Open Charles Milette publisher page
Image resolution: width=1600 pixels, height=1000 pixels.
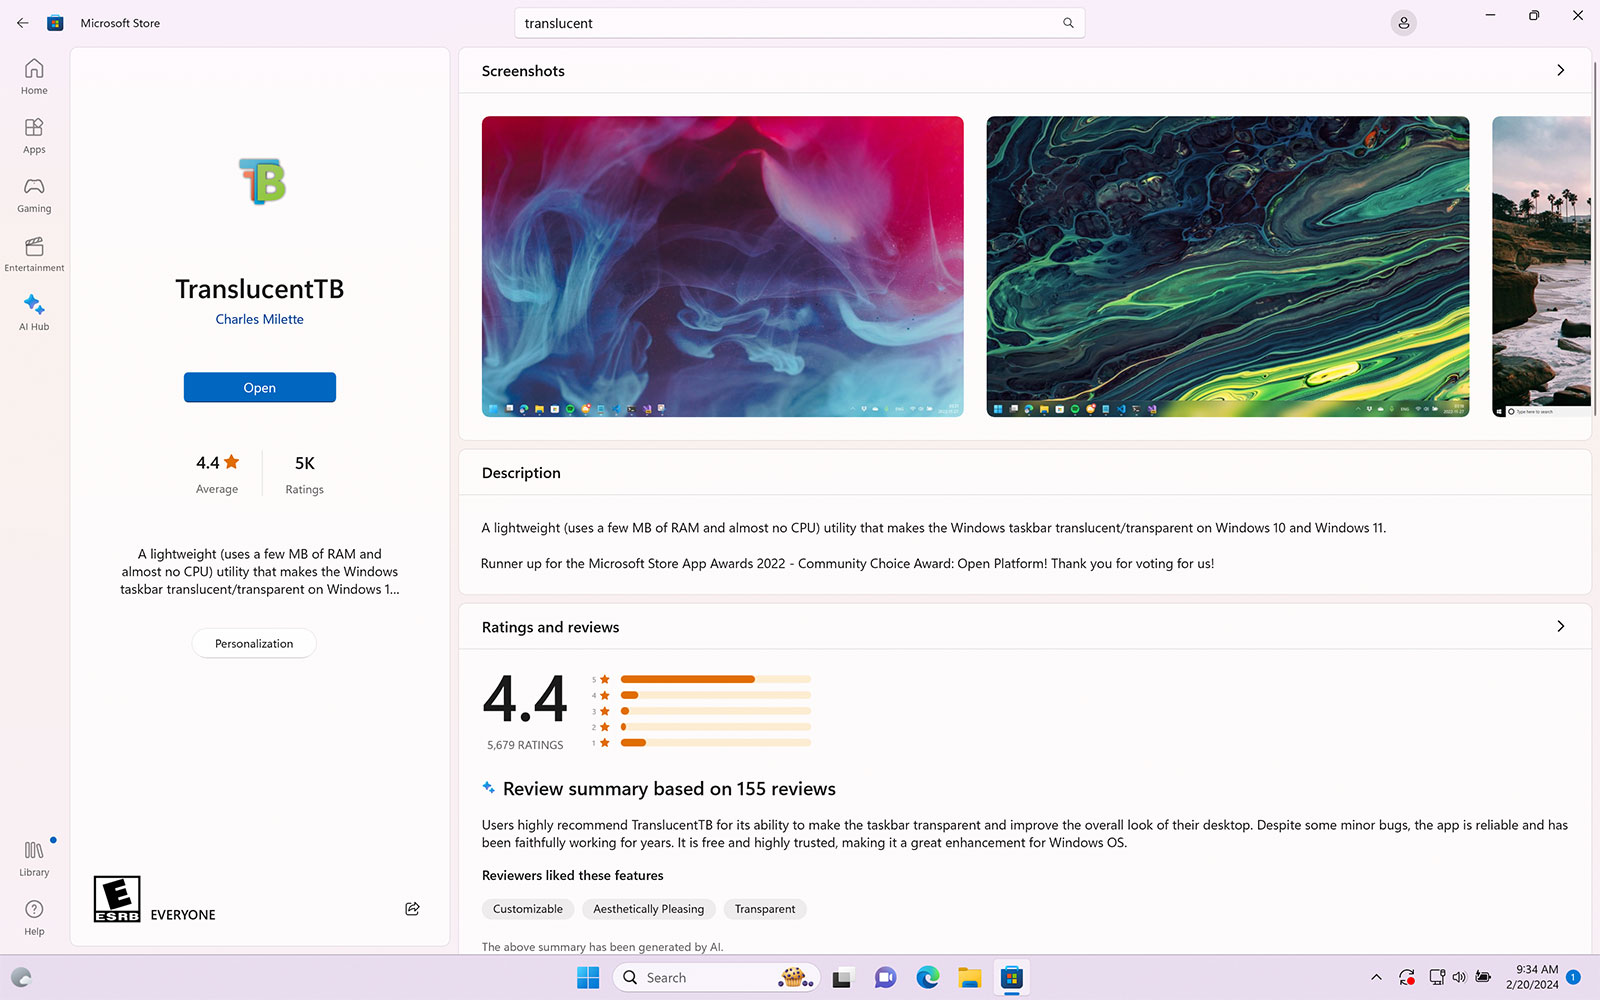[260, 319]
